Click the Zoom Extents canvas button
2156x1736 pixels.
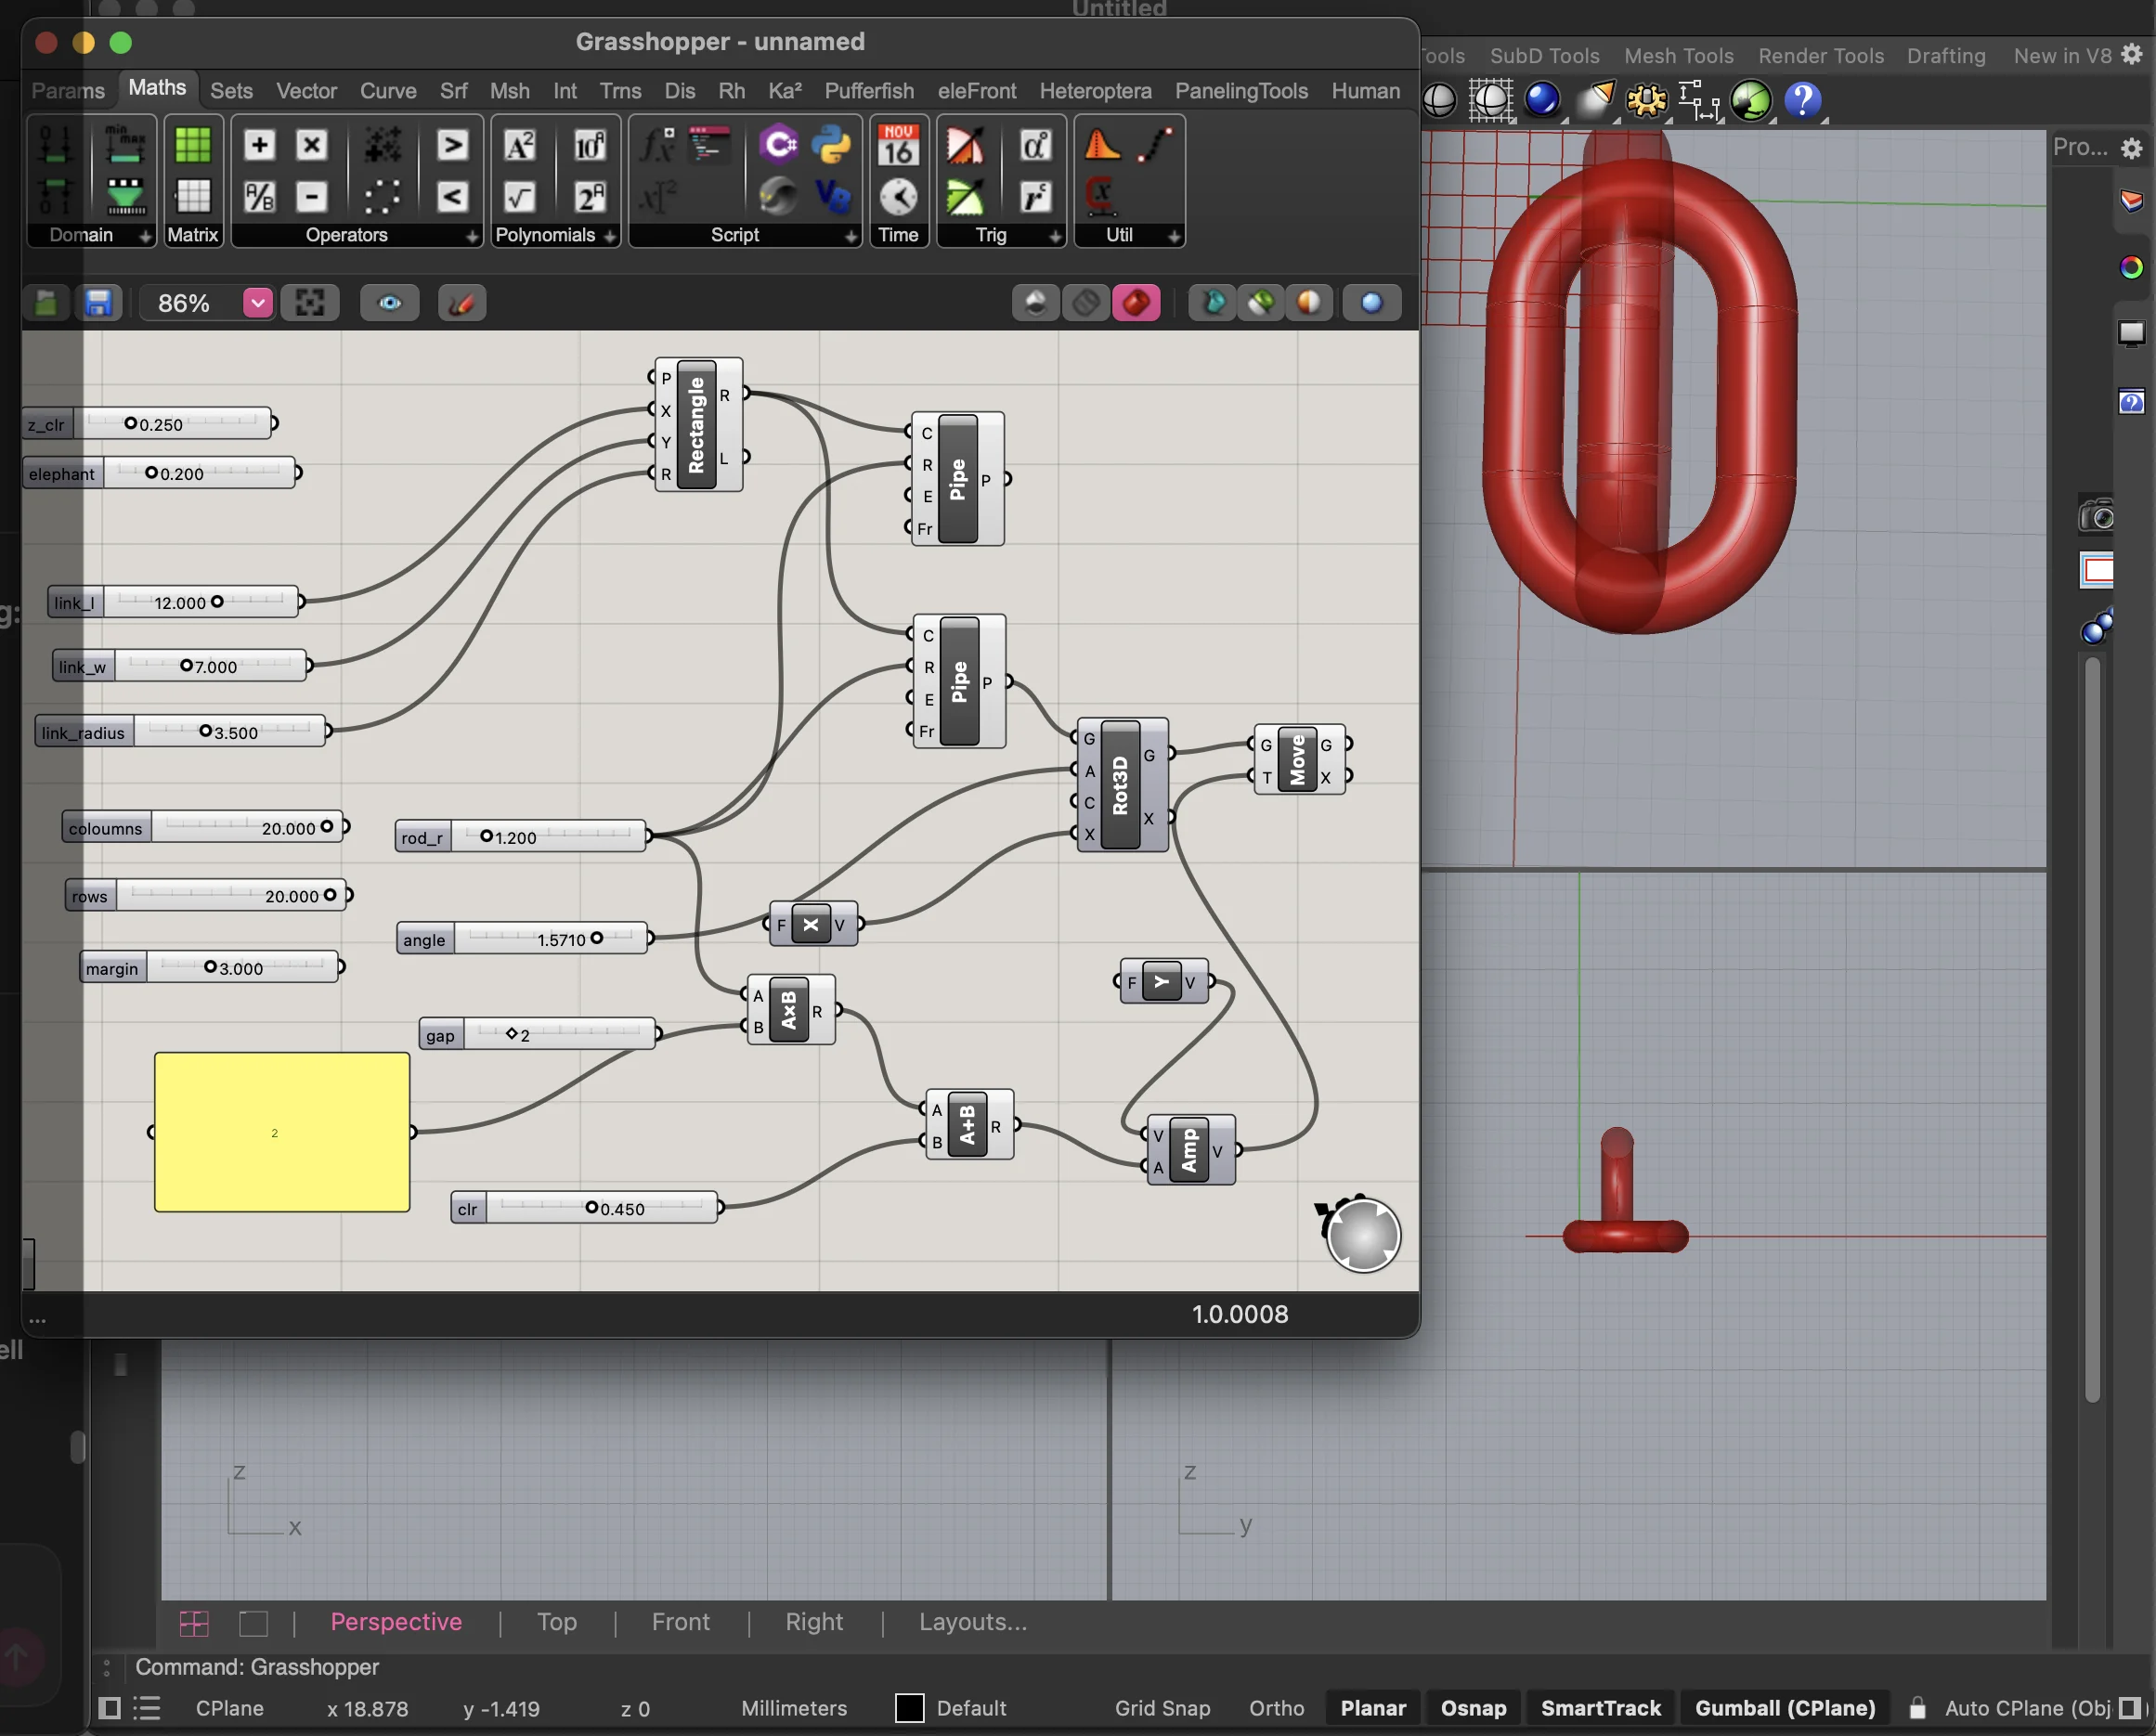[x=310, y=303]
